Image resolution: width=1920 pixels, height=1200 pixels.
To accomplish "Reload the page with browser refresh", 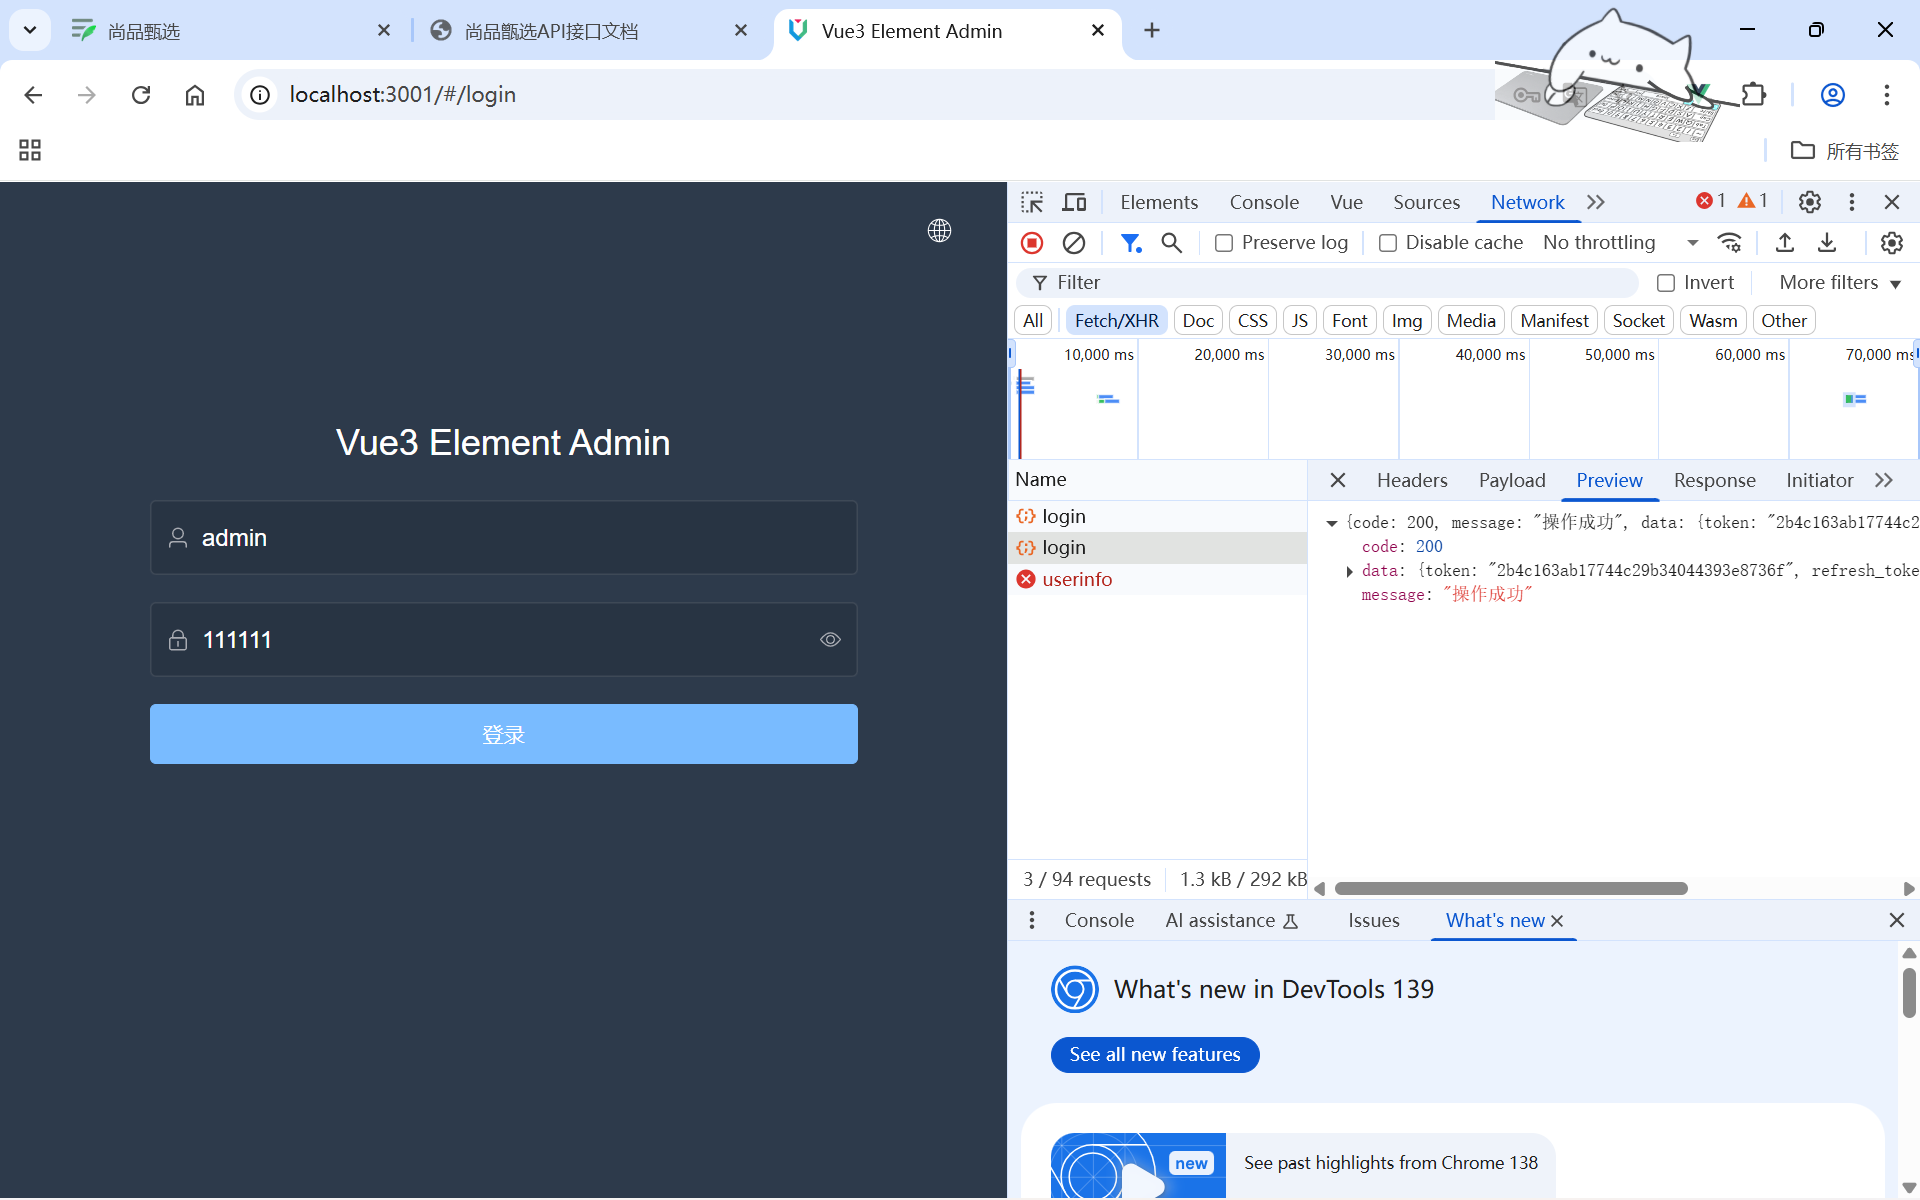I will point(141,95).
